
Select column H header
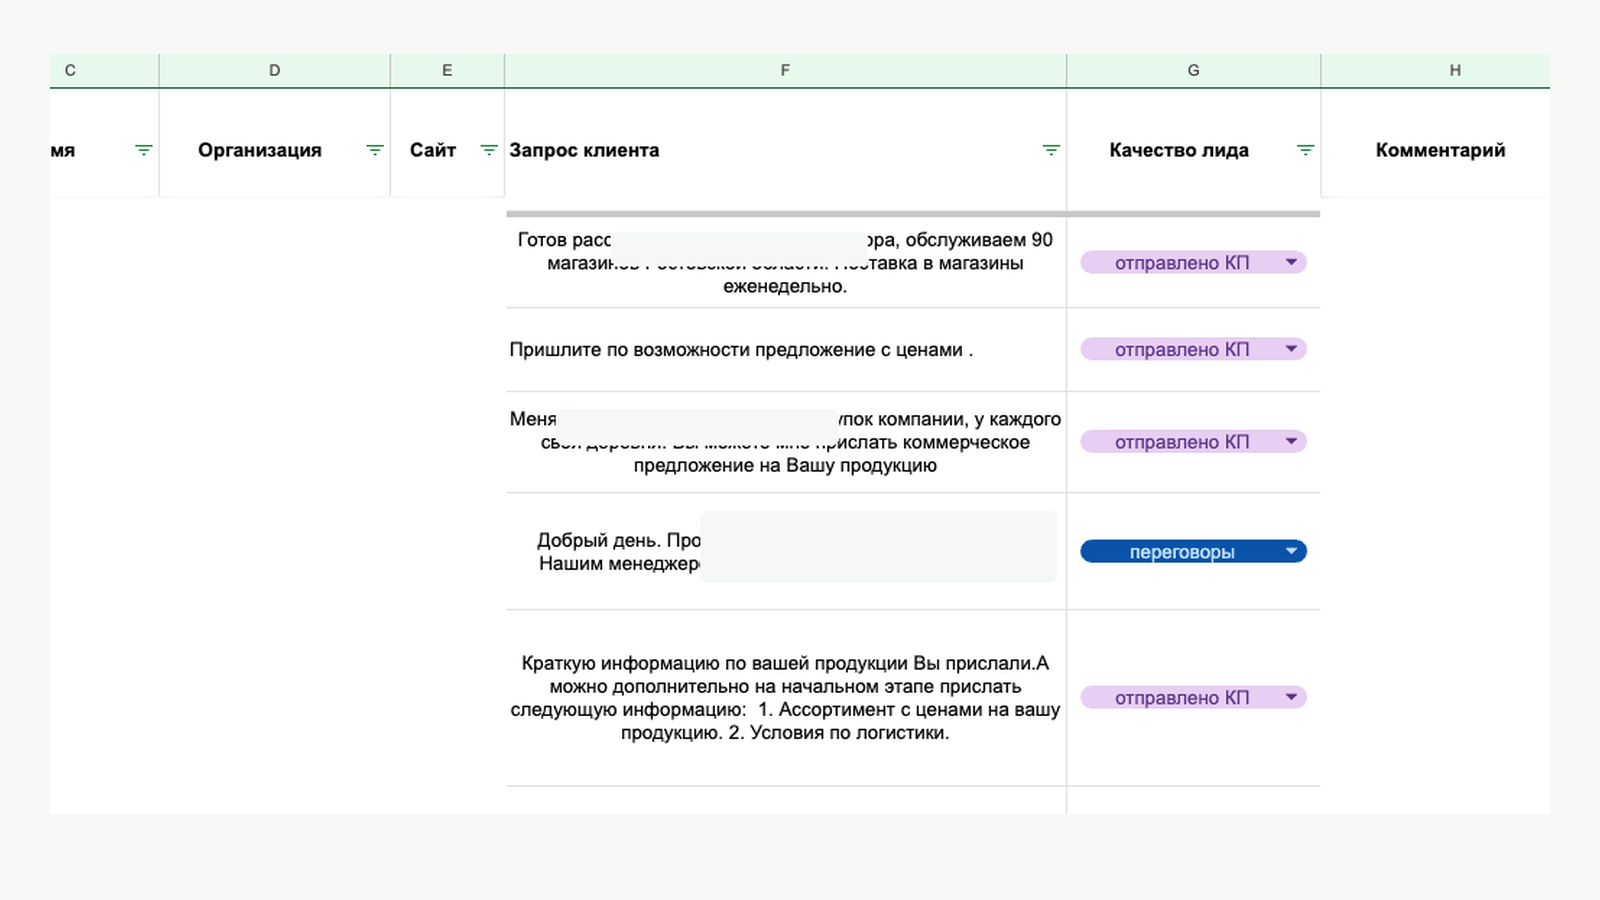(x=1435, y=70)
